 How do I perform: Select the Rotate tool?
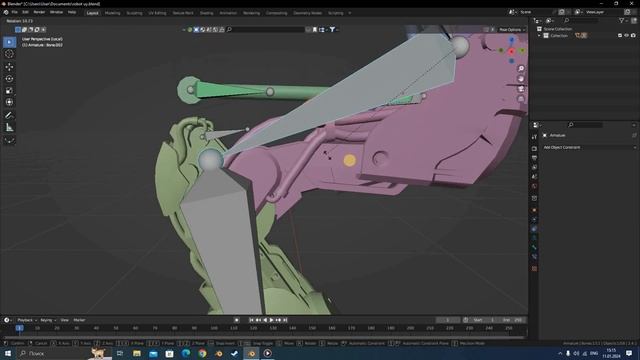pyautogui.click(x=9, y=78)
